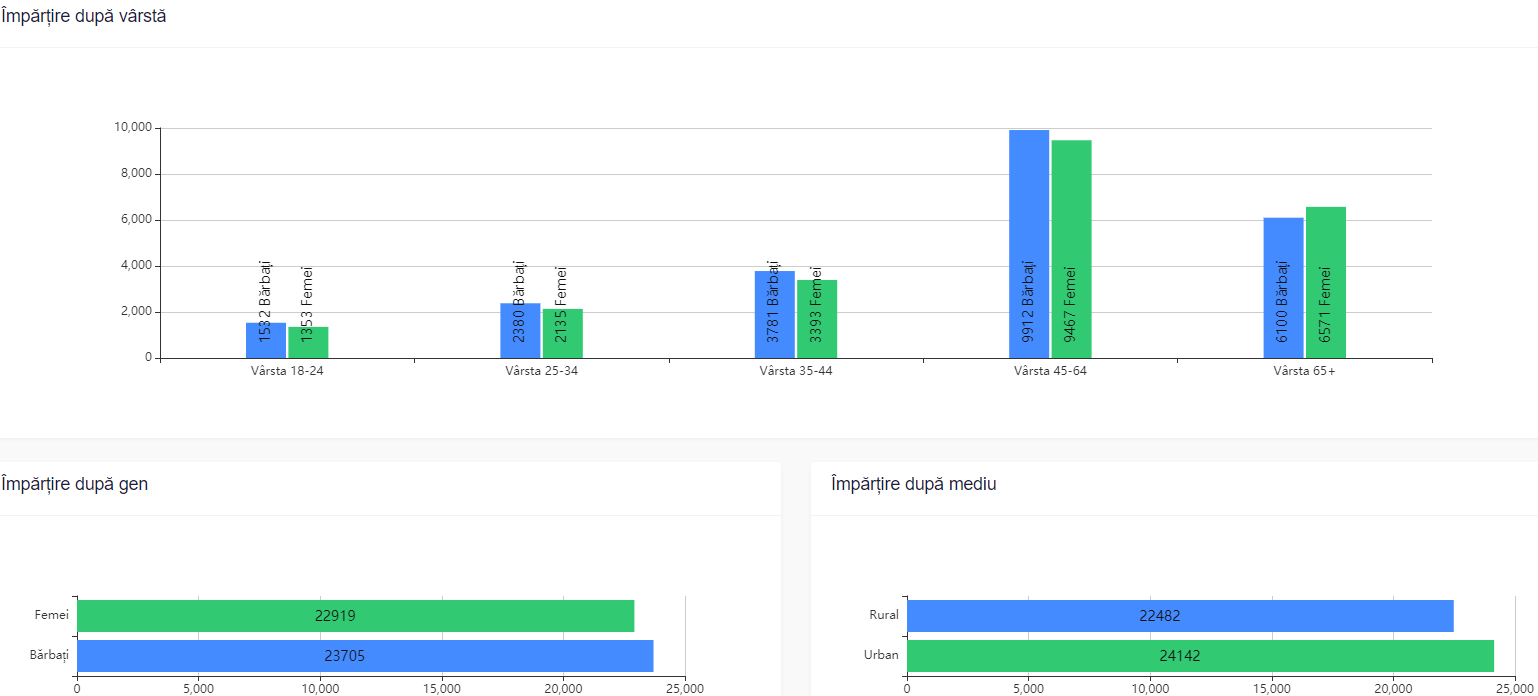Click the Vârsta 35-44 axis label
The image size is (1538, 696).
796,371
